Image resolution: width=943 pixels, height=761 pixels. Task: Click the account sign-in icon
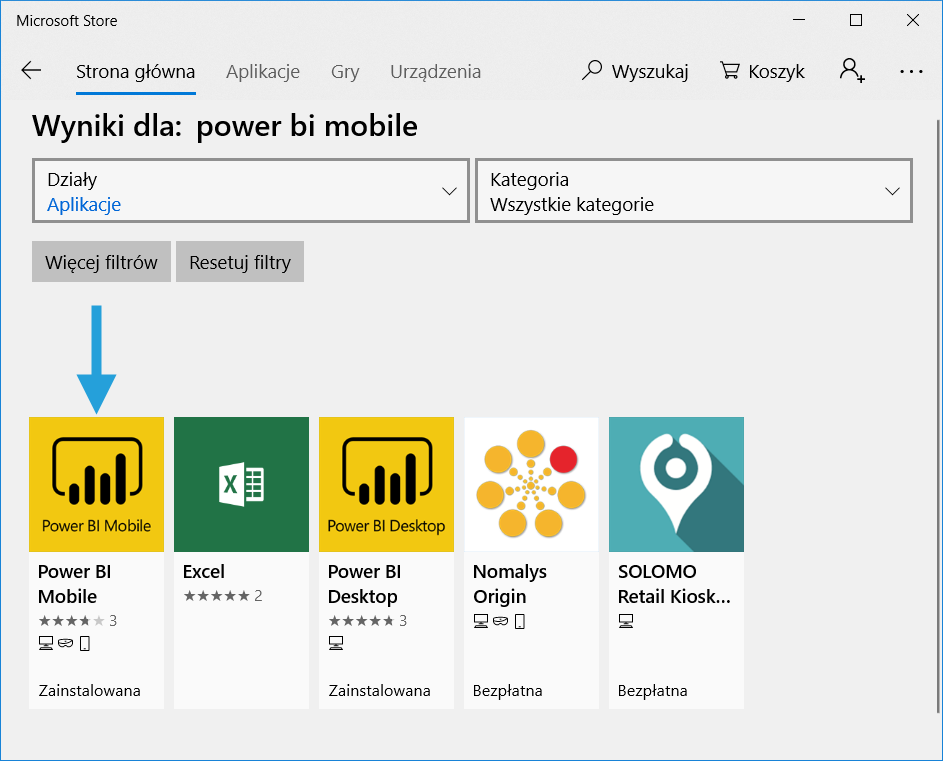click(851, 71)
